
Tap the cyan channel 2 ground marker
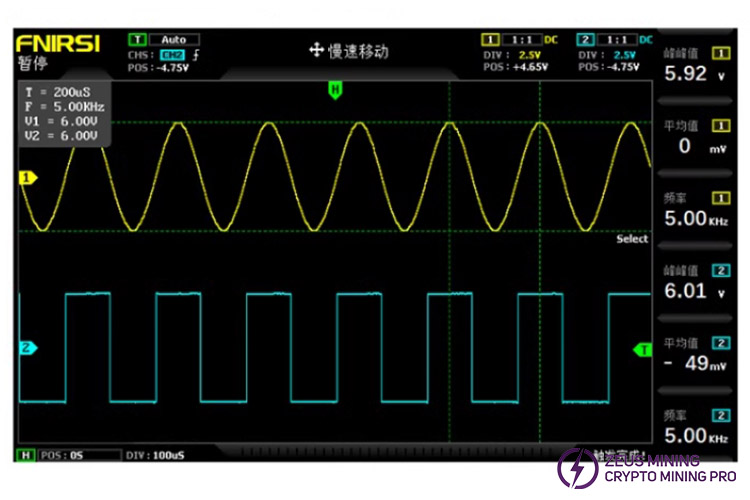point(27,348)
